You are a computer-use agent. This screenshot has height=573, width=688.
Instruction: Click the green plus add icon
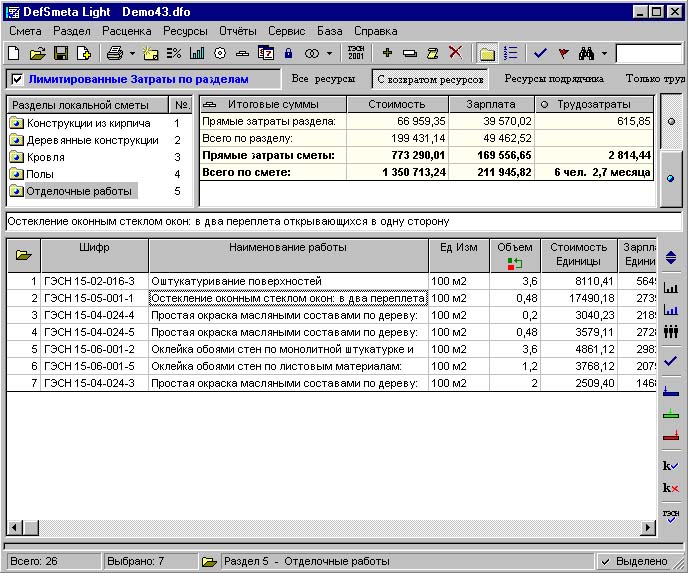387,53
